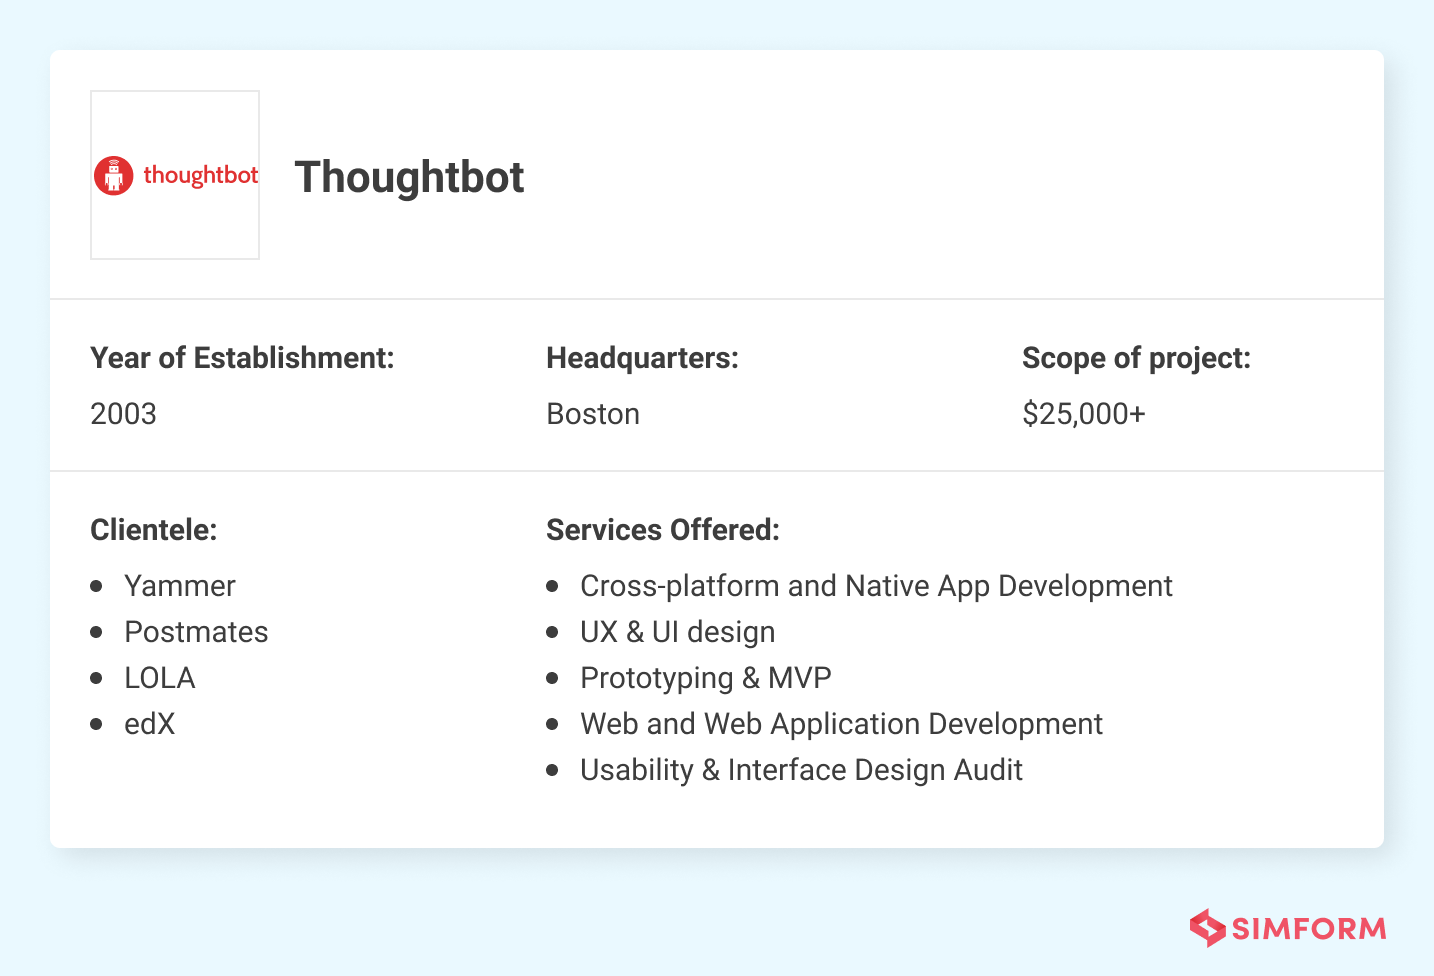Screen dimensions: 1434x976
Task: Click the 'Clientele:' heading
Action: pos(153,530)
